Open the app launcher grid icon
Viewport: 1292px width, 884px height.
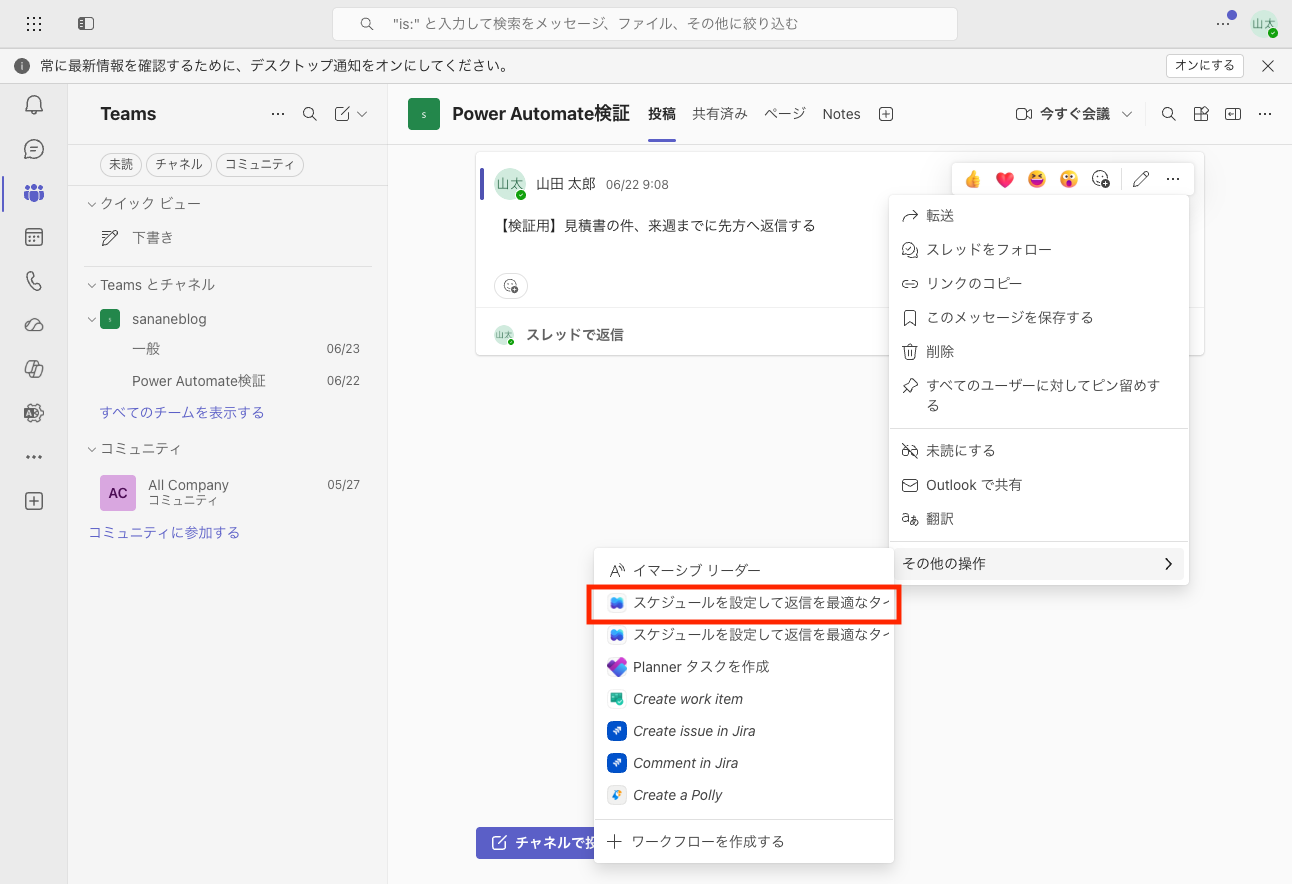pyautogui.click(x=34, y=23)
